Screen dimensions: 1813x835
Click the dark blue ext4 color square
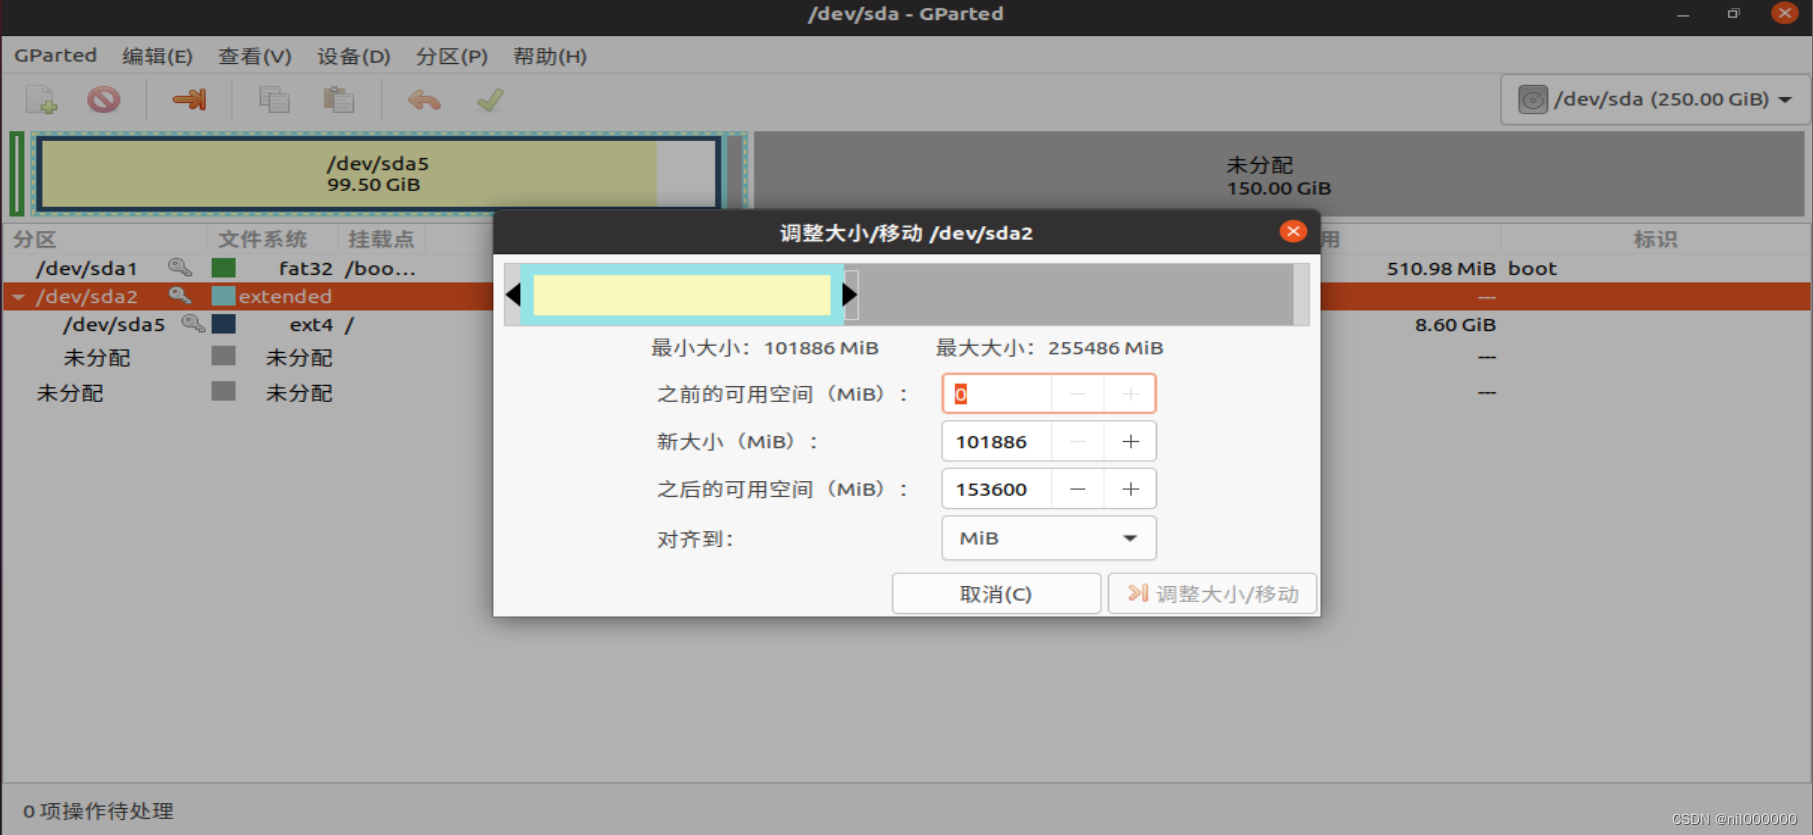tap(224, 323)
